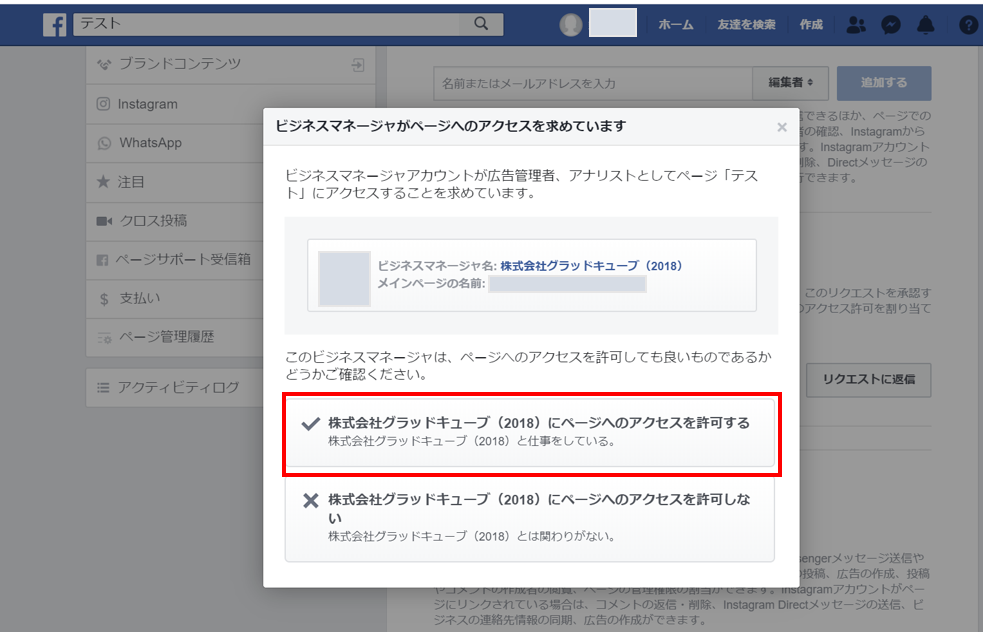Click the exit arrow icon beside ブランドコンテンツ
The image size is (983, 637).
[x=357, y=65]
